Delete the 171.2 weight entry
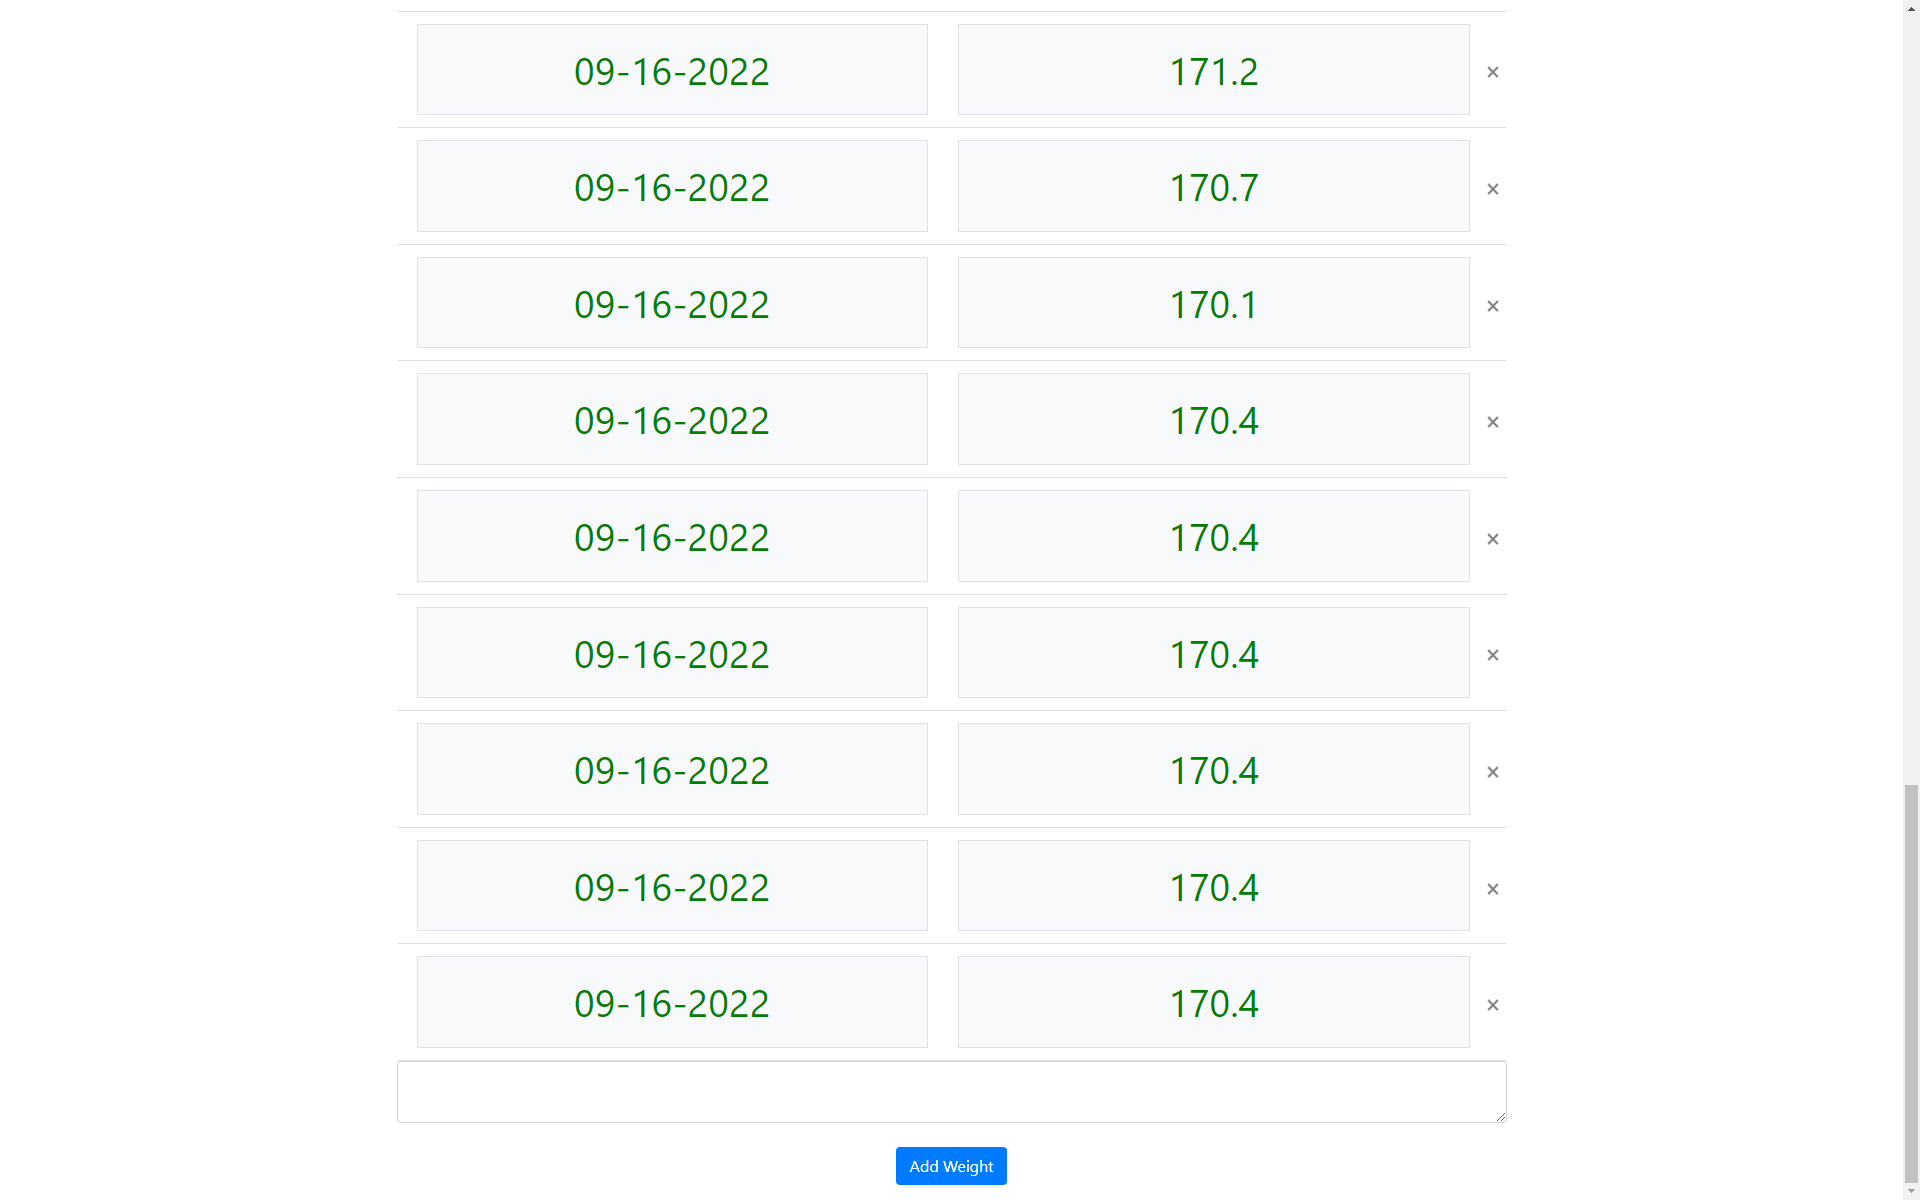Image resolution: width=1920 pixels, height=1200 pixels. (x=1492, y=72)
